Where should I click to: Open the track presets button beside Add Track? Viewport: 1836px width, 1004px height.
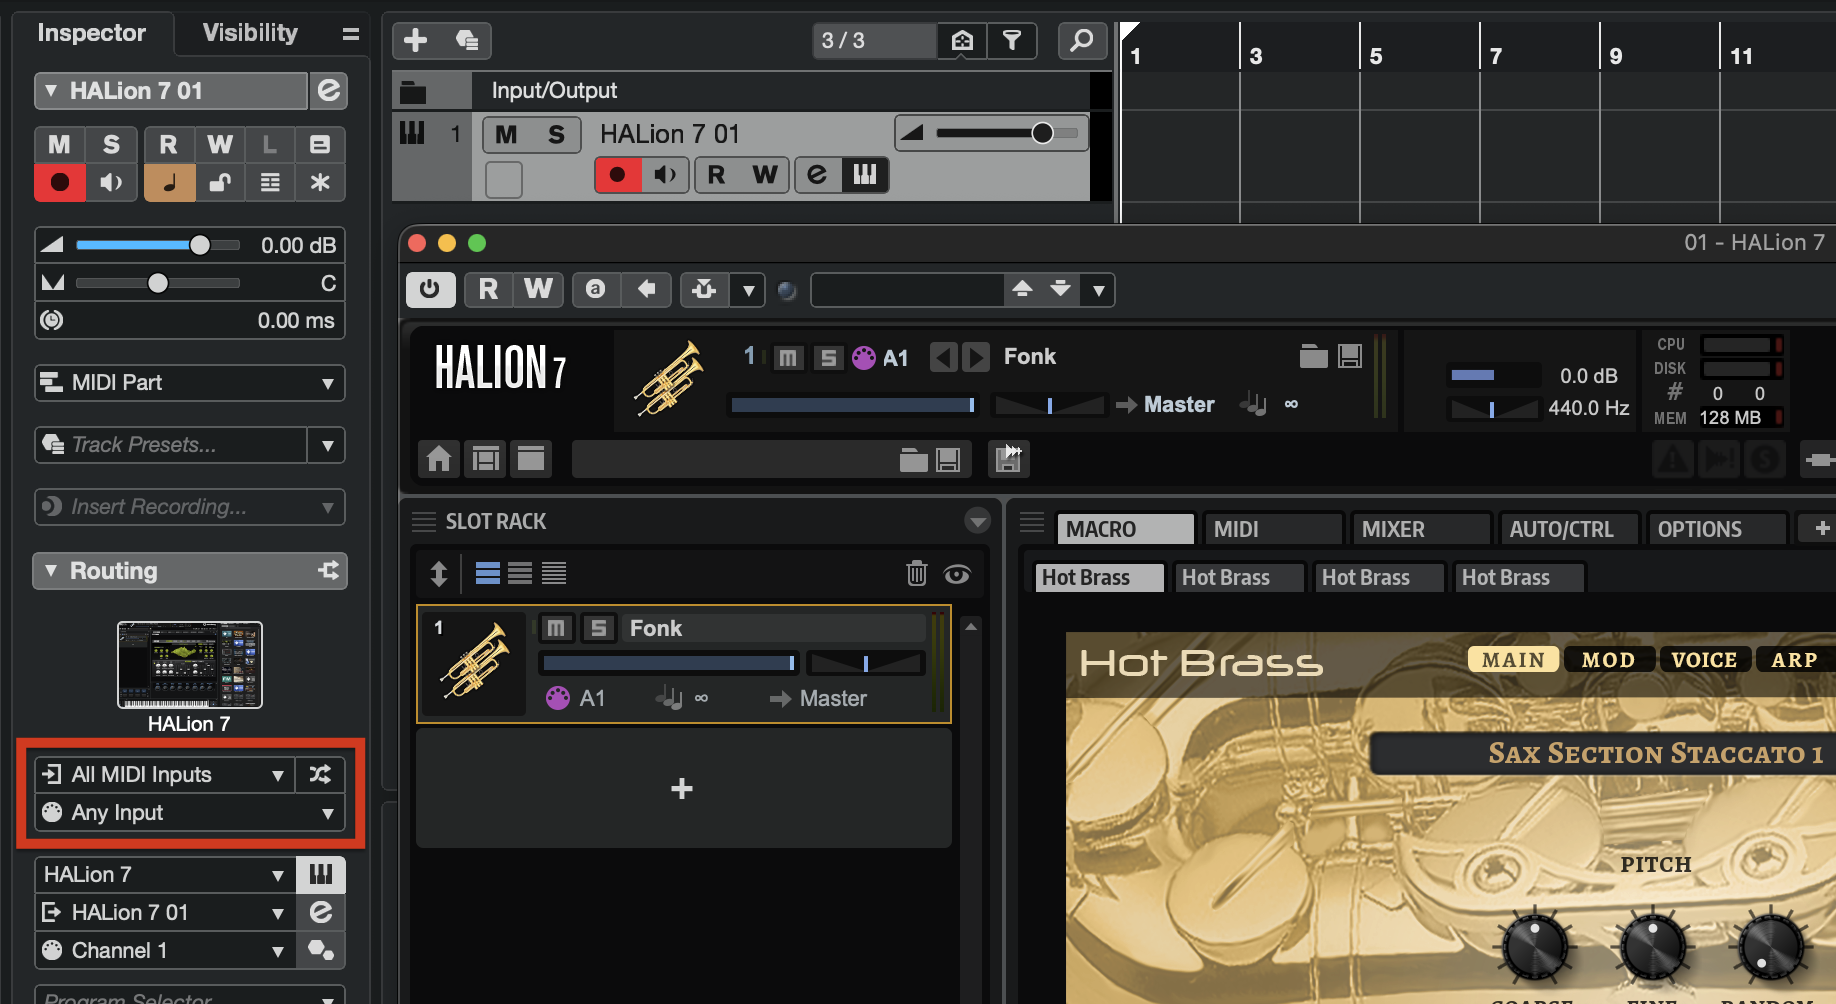(x=466, y=40)
